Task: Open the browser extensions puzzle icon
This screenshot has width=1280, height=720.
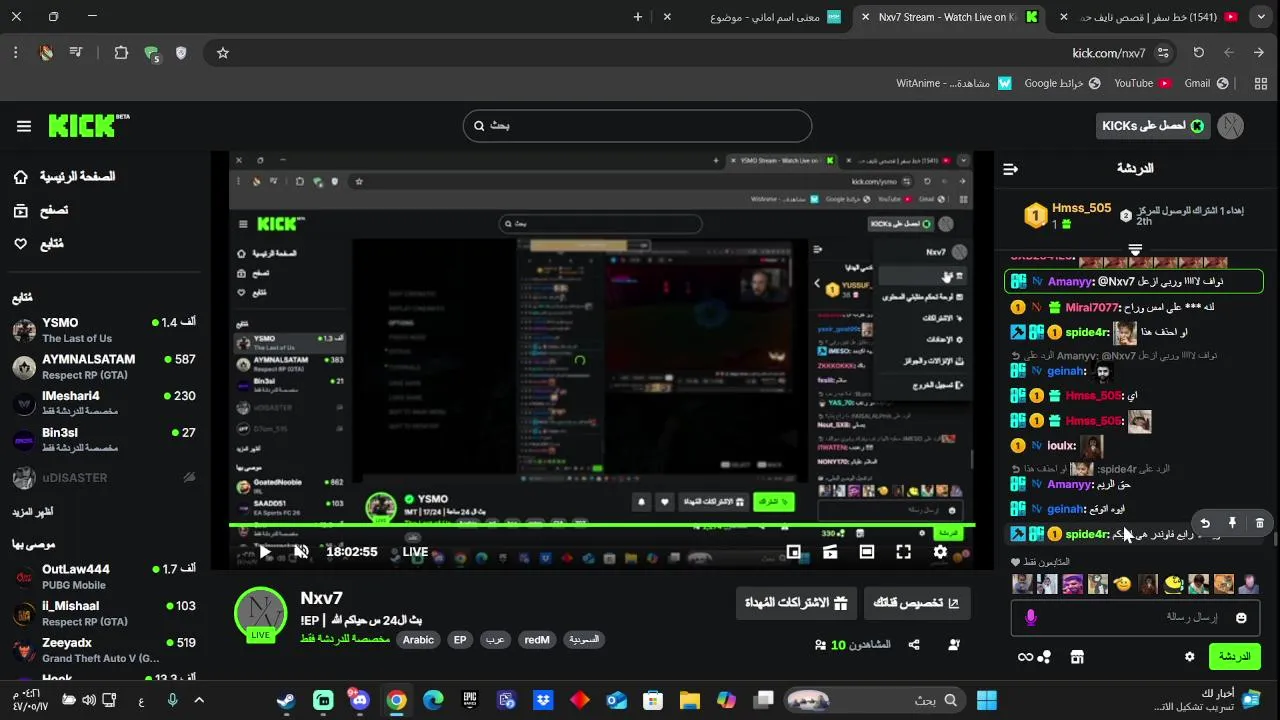Action: pyautogui.click(x=121, y=53)
